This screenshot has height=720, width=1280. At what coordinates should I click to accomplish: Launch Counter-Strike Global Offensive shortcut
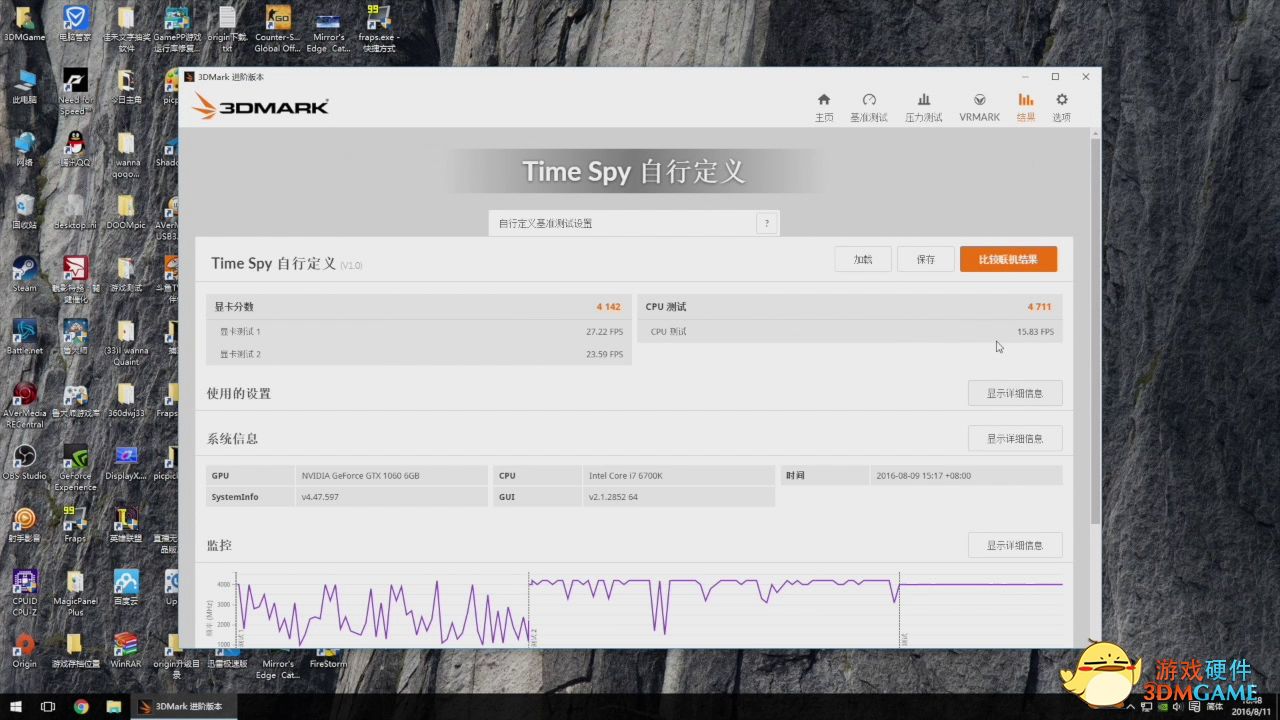[x=278, y=30]
